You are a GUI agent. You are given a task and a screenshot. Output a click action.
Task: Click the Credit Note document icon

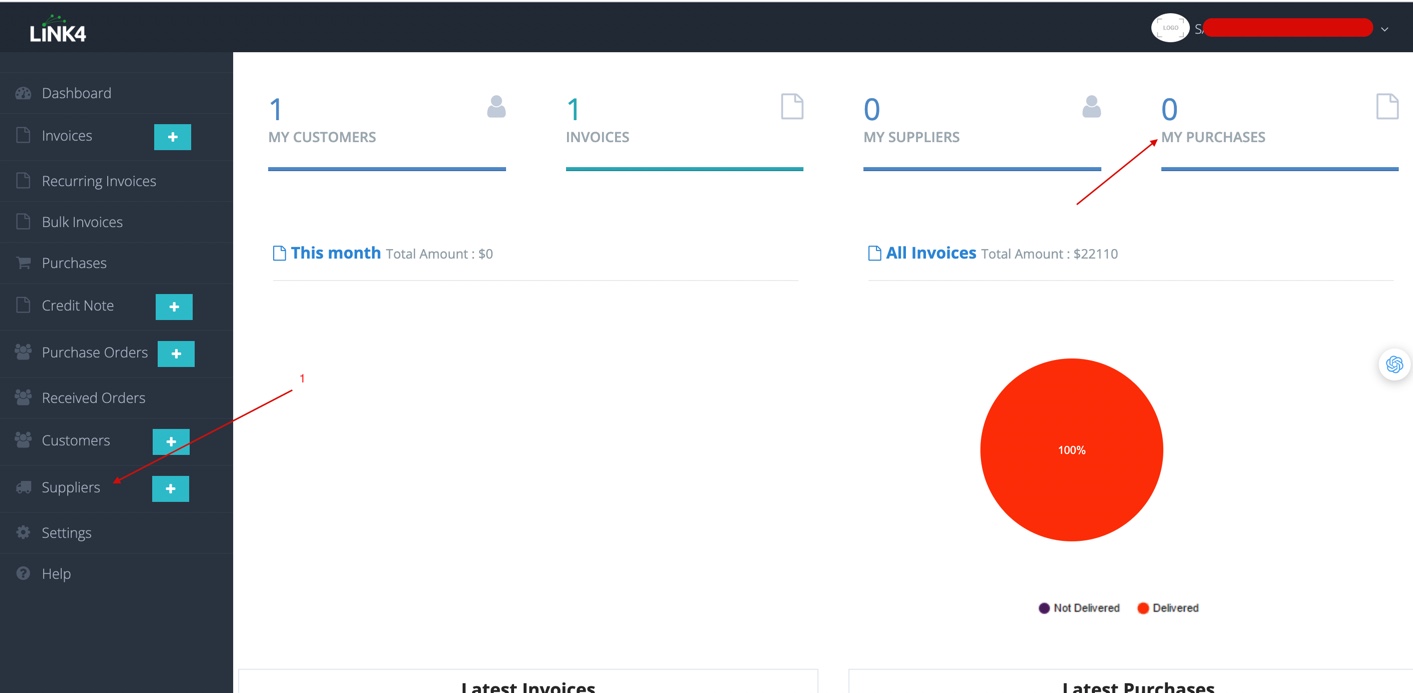click(23, 305)
